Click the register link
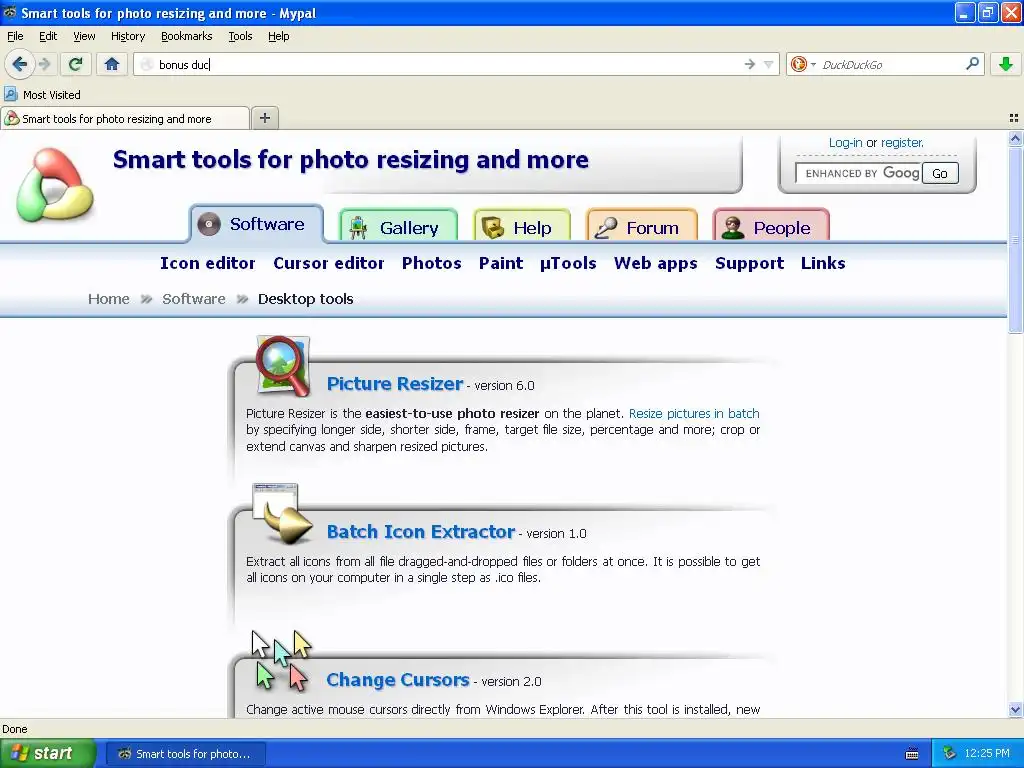Image resolution: width=1024 pixels, height=768 pixels. pyautogui.click(x=902, y=142)
